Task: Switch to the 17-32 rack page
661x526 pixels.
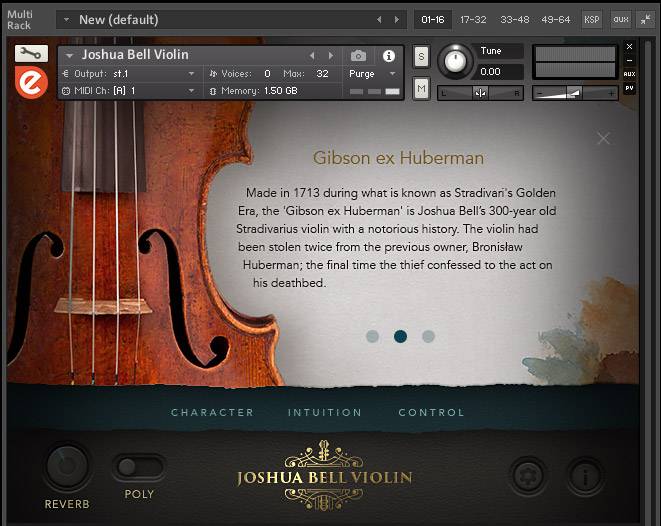Action: pyautogui.click(x=474, y=19)
